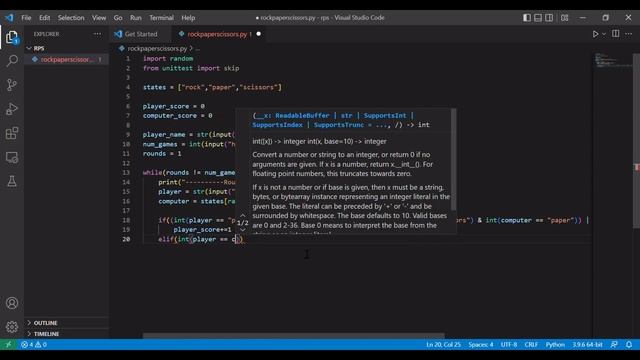Open the Explorer view in activity bar

tap(12, 37)
